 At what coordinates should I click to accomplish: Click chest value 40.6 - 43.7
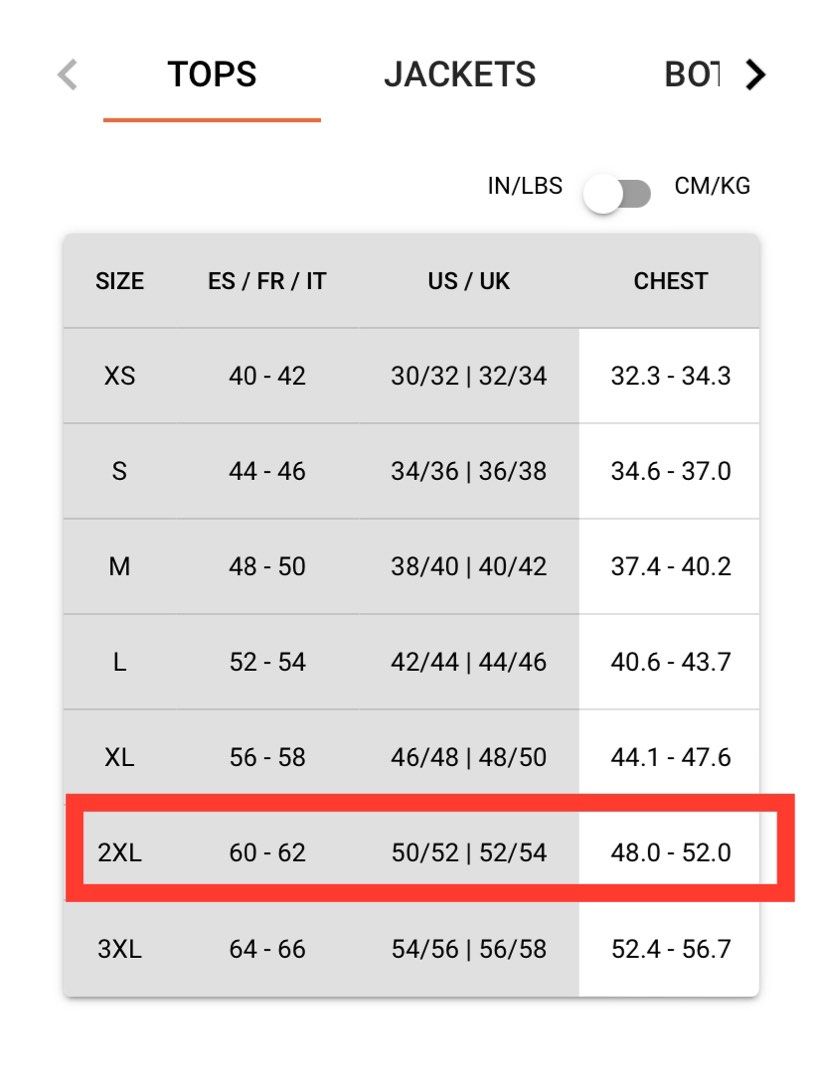point(670,662)
